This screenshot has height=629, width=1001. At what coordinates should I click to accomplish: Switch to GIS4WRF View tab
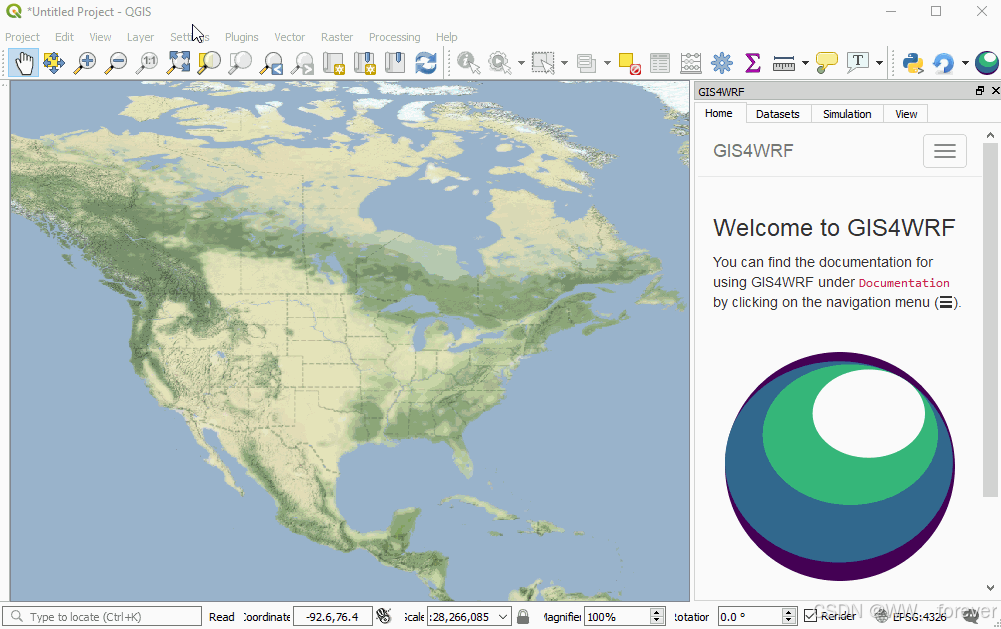(906, 114)
